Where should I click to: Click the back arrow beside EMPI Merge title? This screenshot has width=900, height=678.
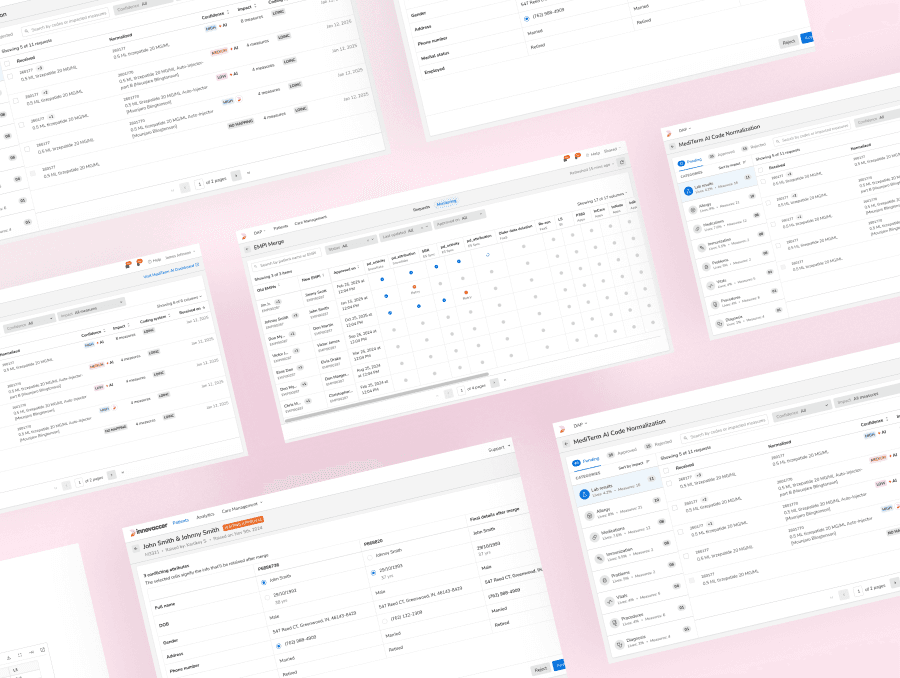pos(247,249)
